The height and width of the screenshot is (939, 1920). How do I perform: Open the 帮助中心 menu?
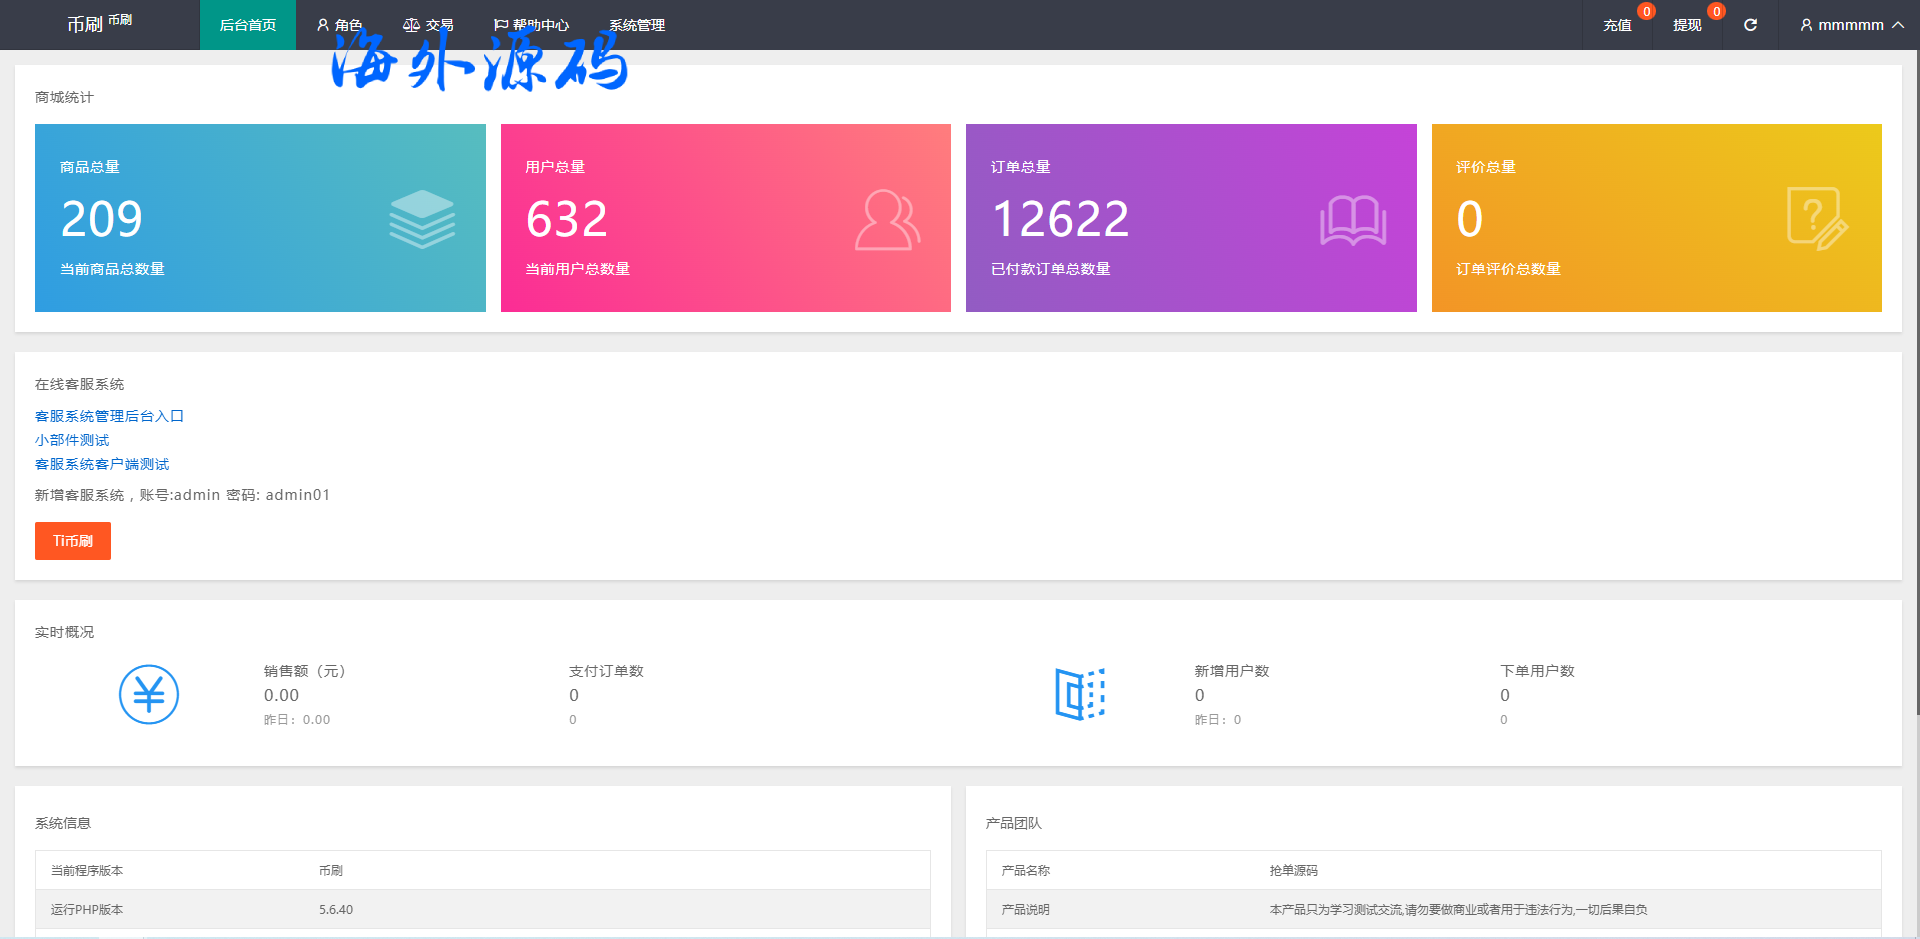531,25
